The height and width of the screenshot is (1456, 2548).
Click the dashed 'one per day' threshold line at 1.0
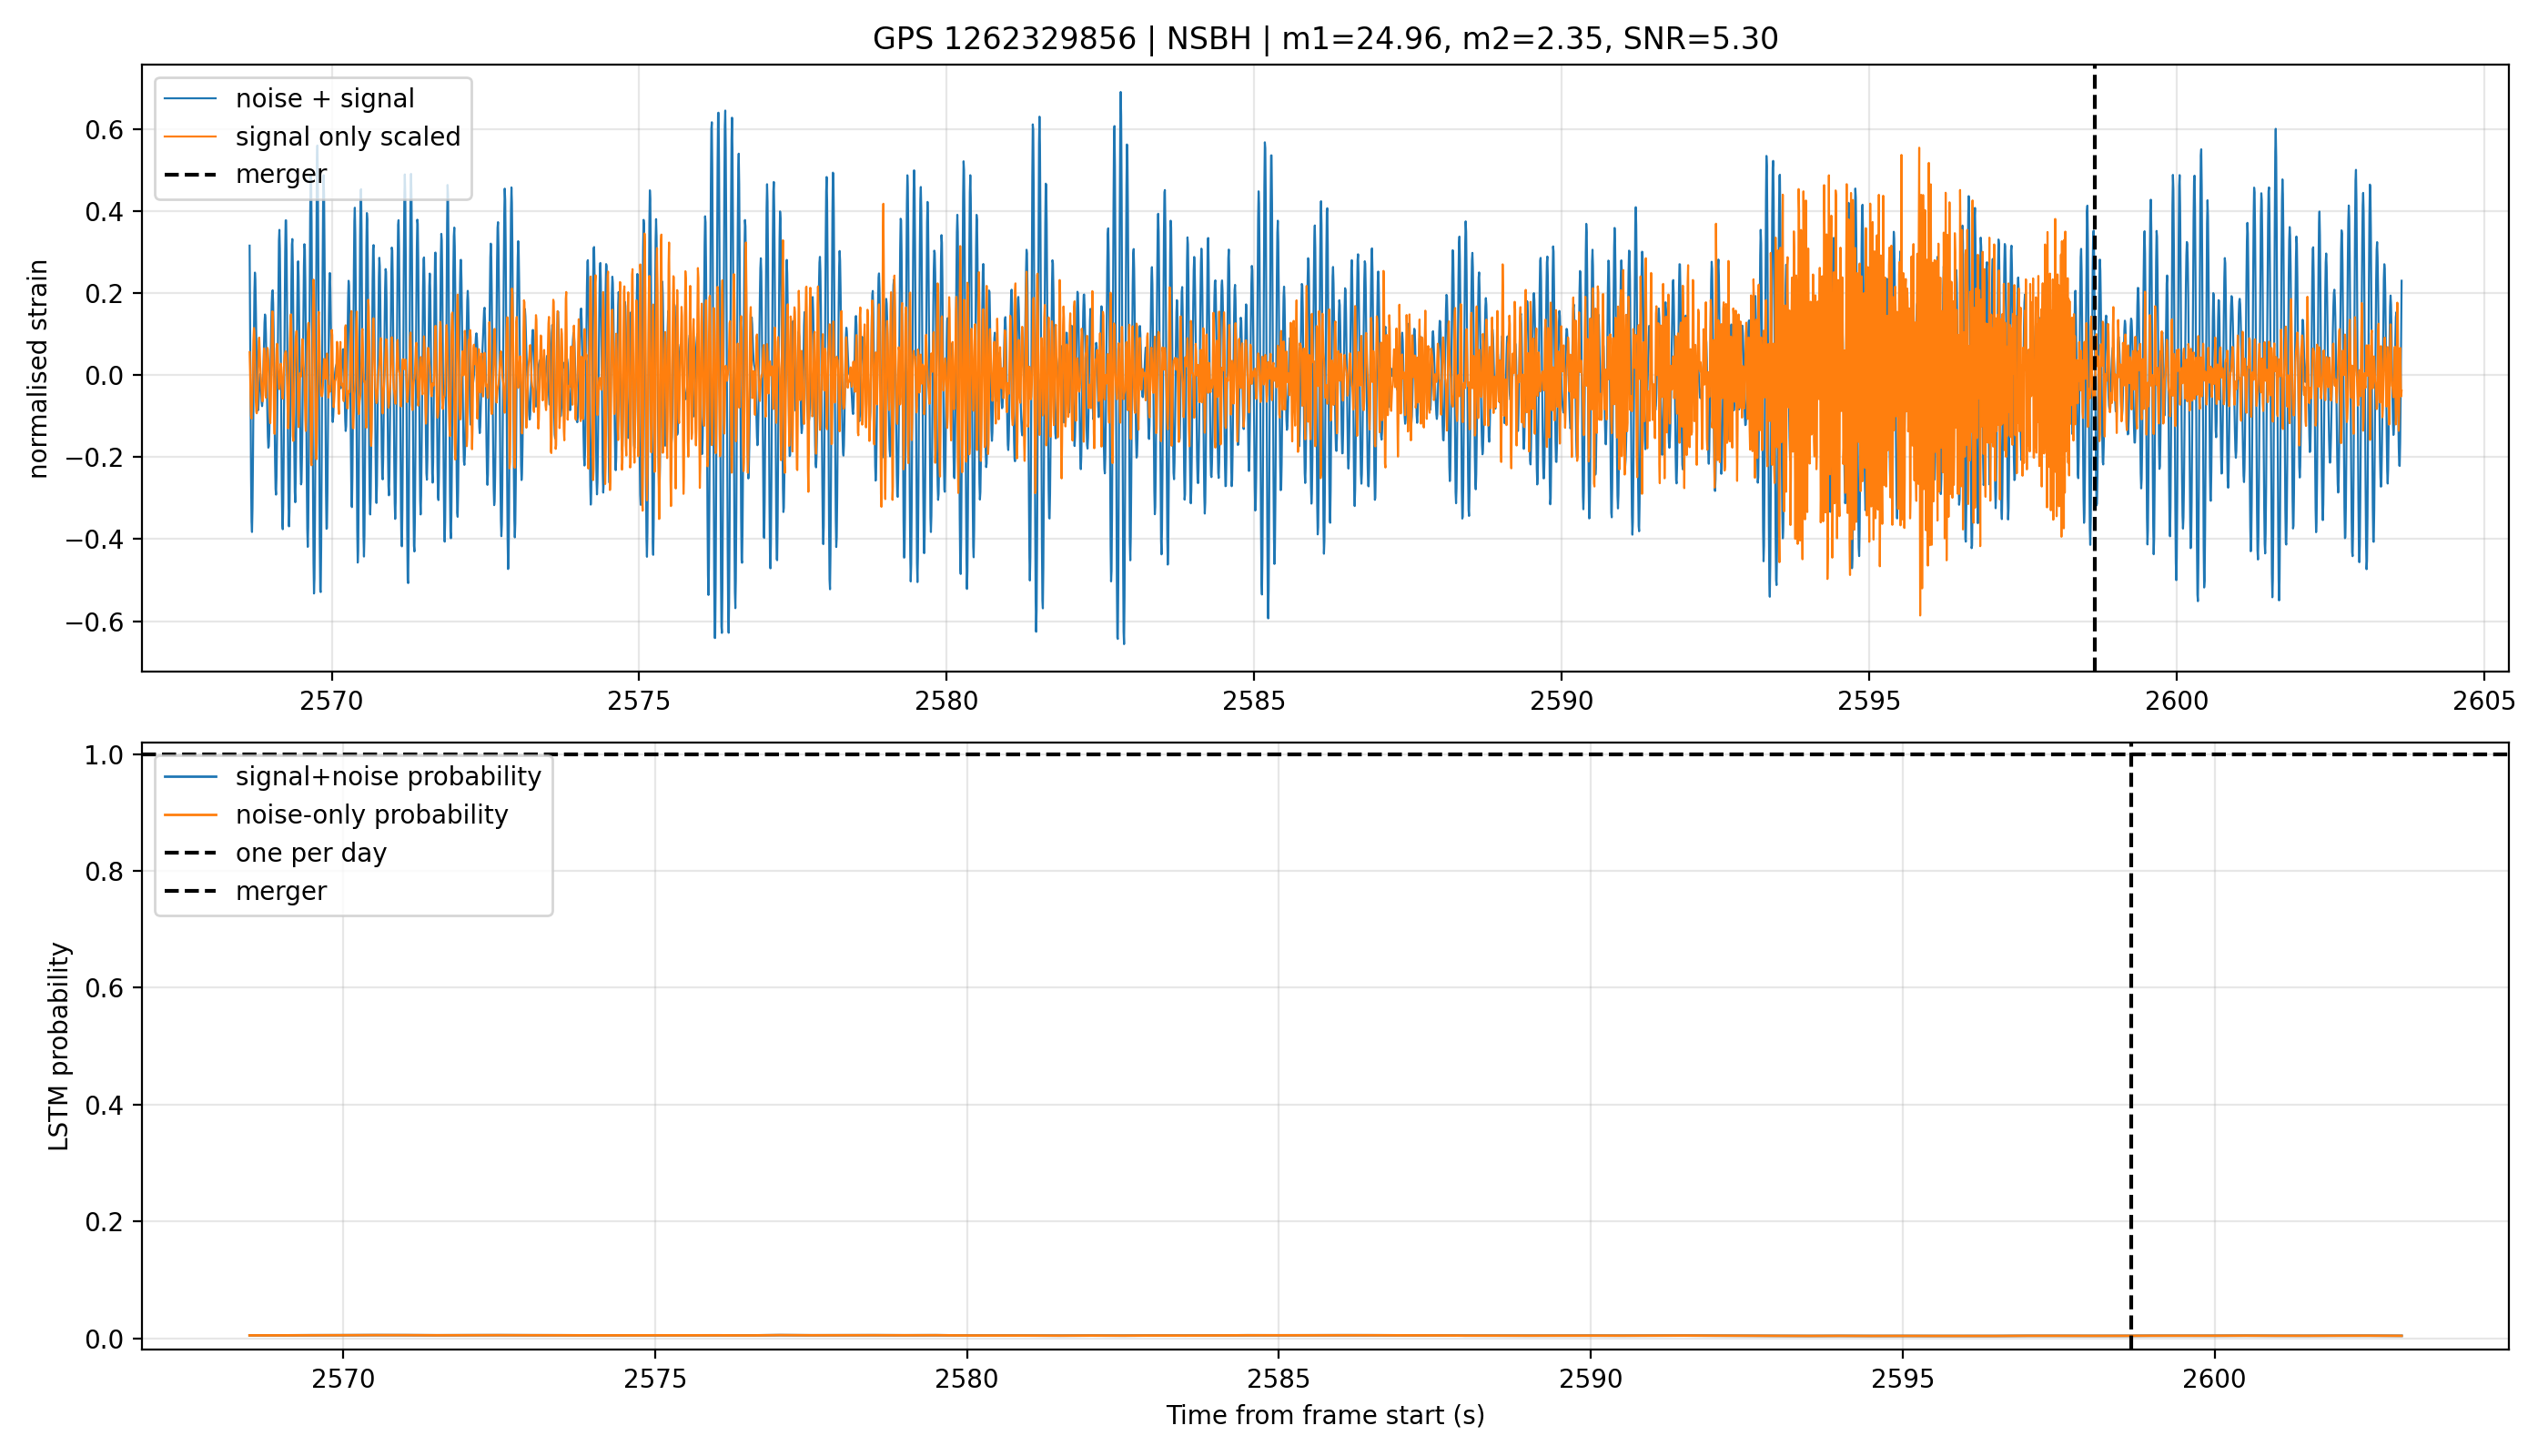point(1325,754)
